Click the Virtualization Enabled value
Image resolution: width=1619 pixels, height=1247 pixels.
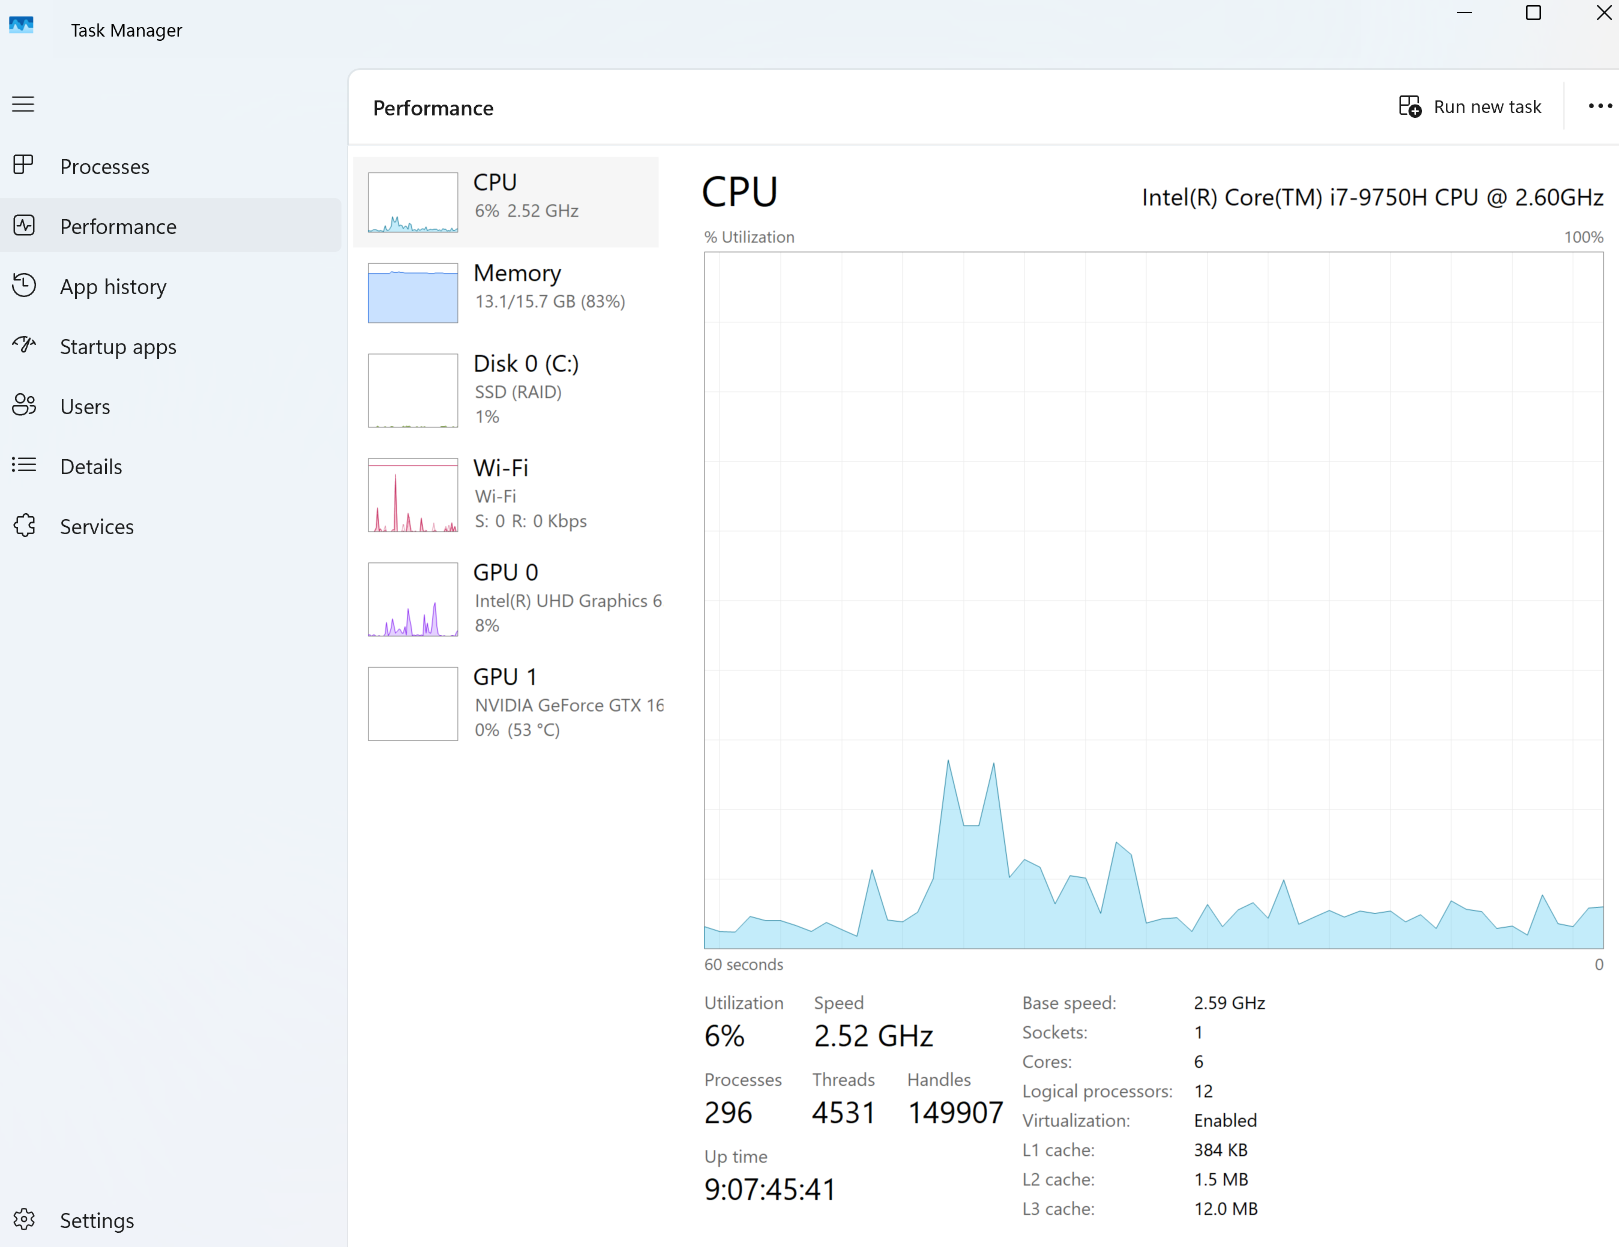pyautogui.click(x=1225, y=1121)
